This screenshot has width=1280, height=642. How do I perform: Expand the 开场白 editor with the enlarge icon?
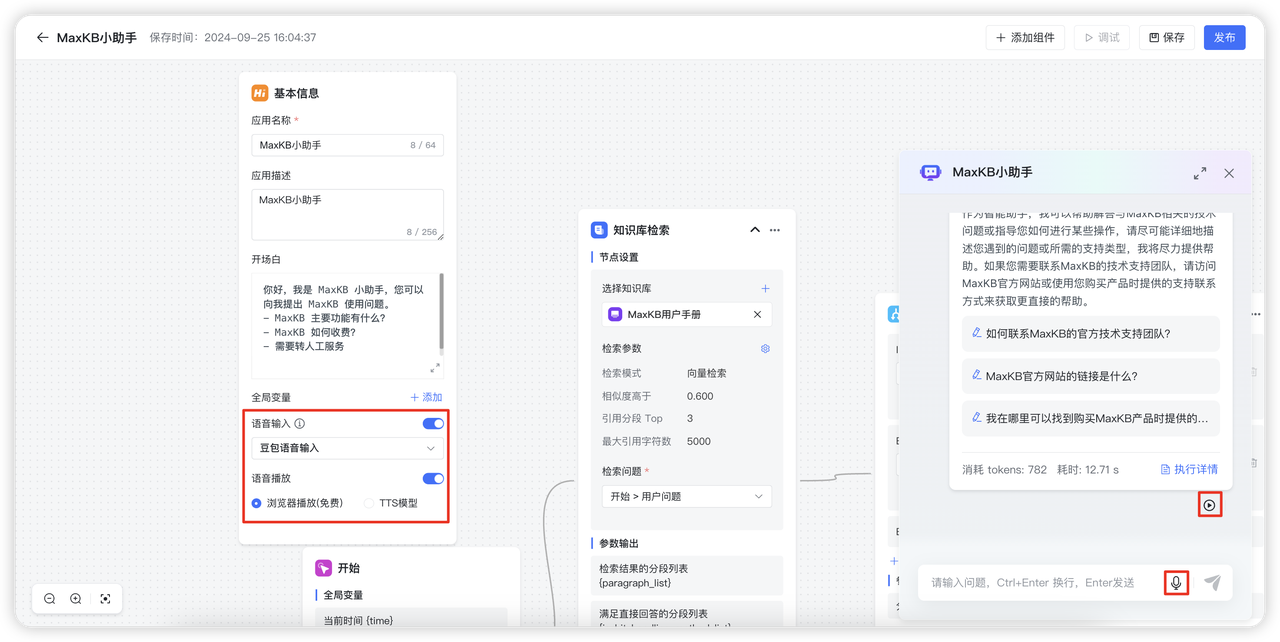click(x=435, y=368)
